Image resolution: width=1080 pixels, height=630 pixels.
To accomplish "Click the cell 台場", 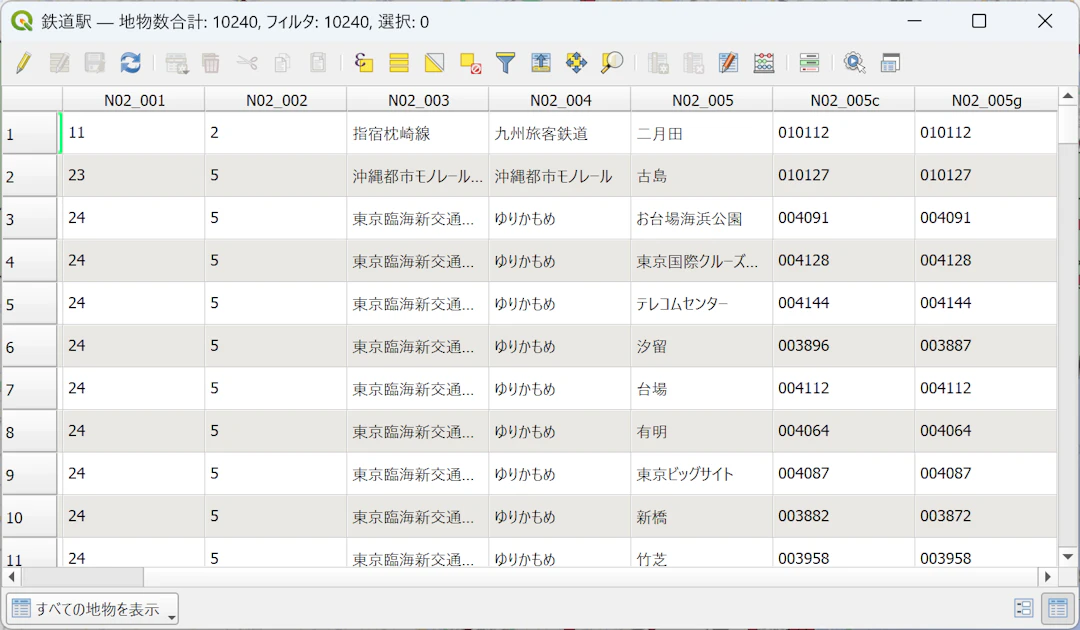I will pos(701,389).
